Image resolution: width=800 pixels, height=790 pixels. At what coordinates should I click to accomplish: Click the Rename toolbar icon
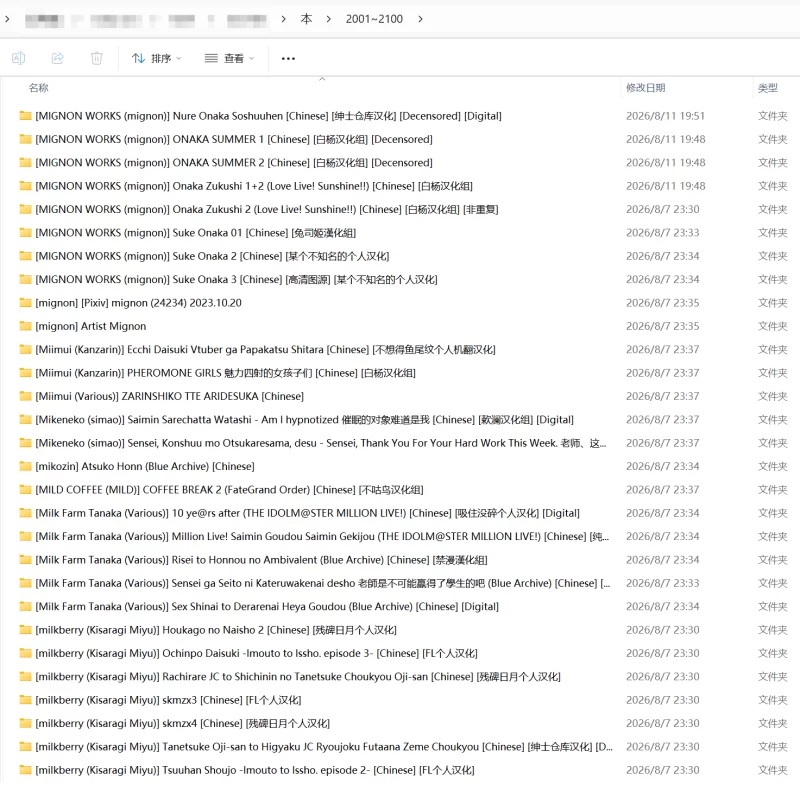(18, 58)
